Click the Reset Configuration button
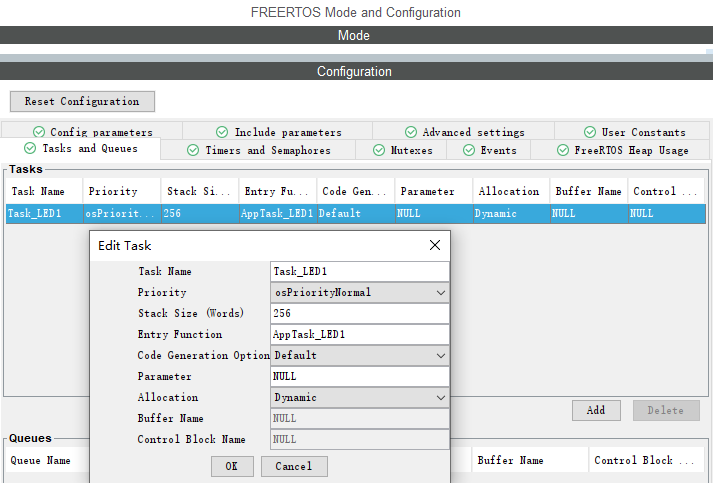This screenshot has width=713, height=483. click(x=82, y=101)
